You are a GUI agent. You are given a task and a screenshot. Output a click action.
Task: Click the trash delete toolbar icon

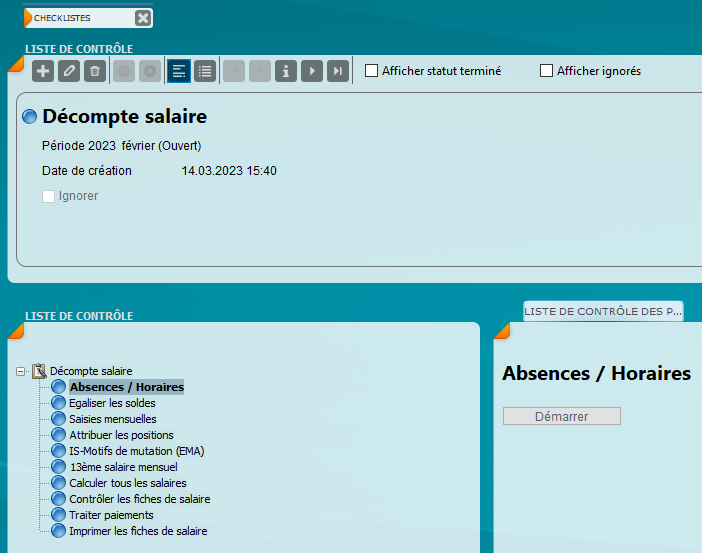[95, 71]
